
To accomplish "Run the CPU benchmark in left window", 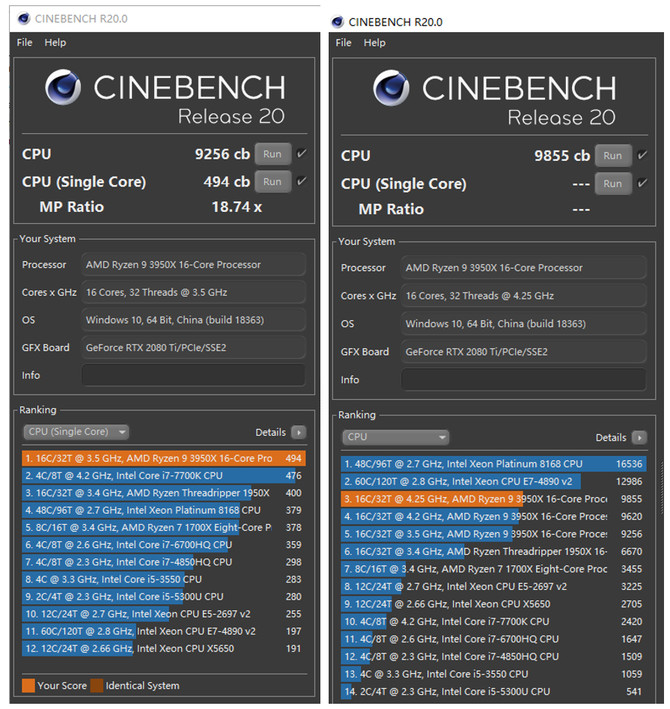I will (272, 154).
